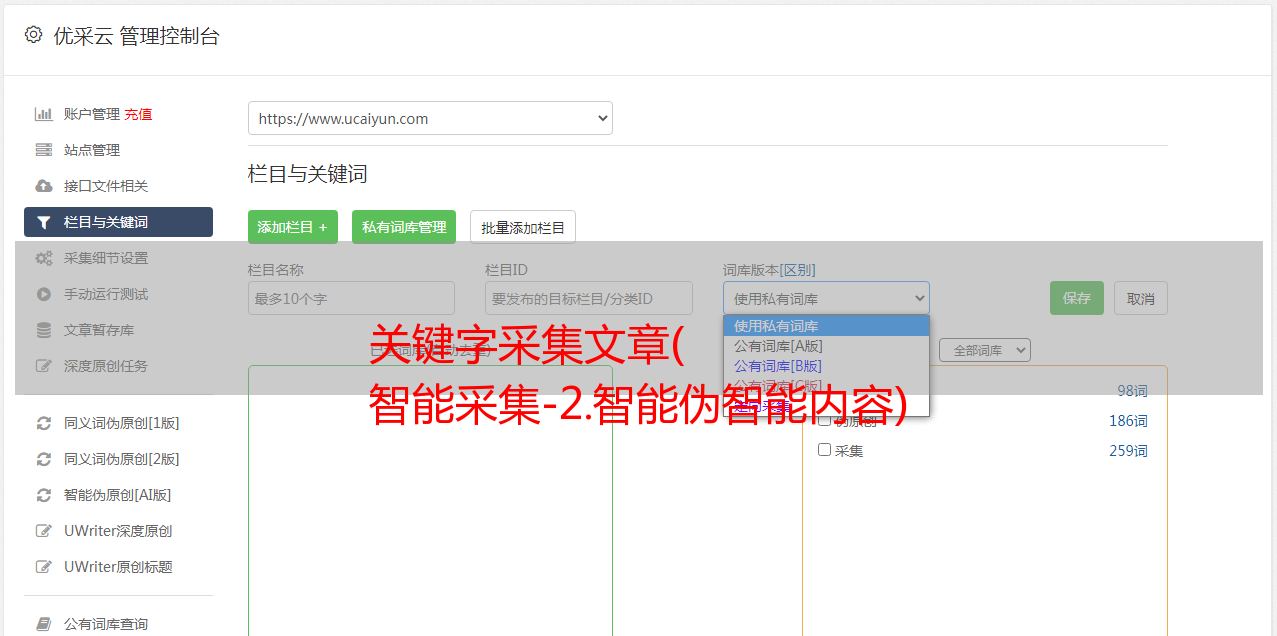Tick the 采集 checkbox
1277x636 pixels.
pyautogui.click(x=825, y=450)
